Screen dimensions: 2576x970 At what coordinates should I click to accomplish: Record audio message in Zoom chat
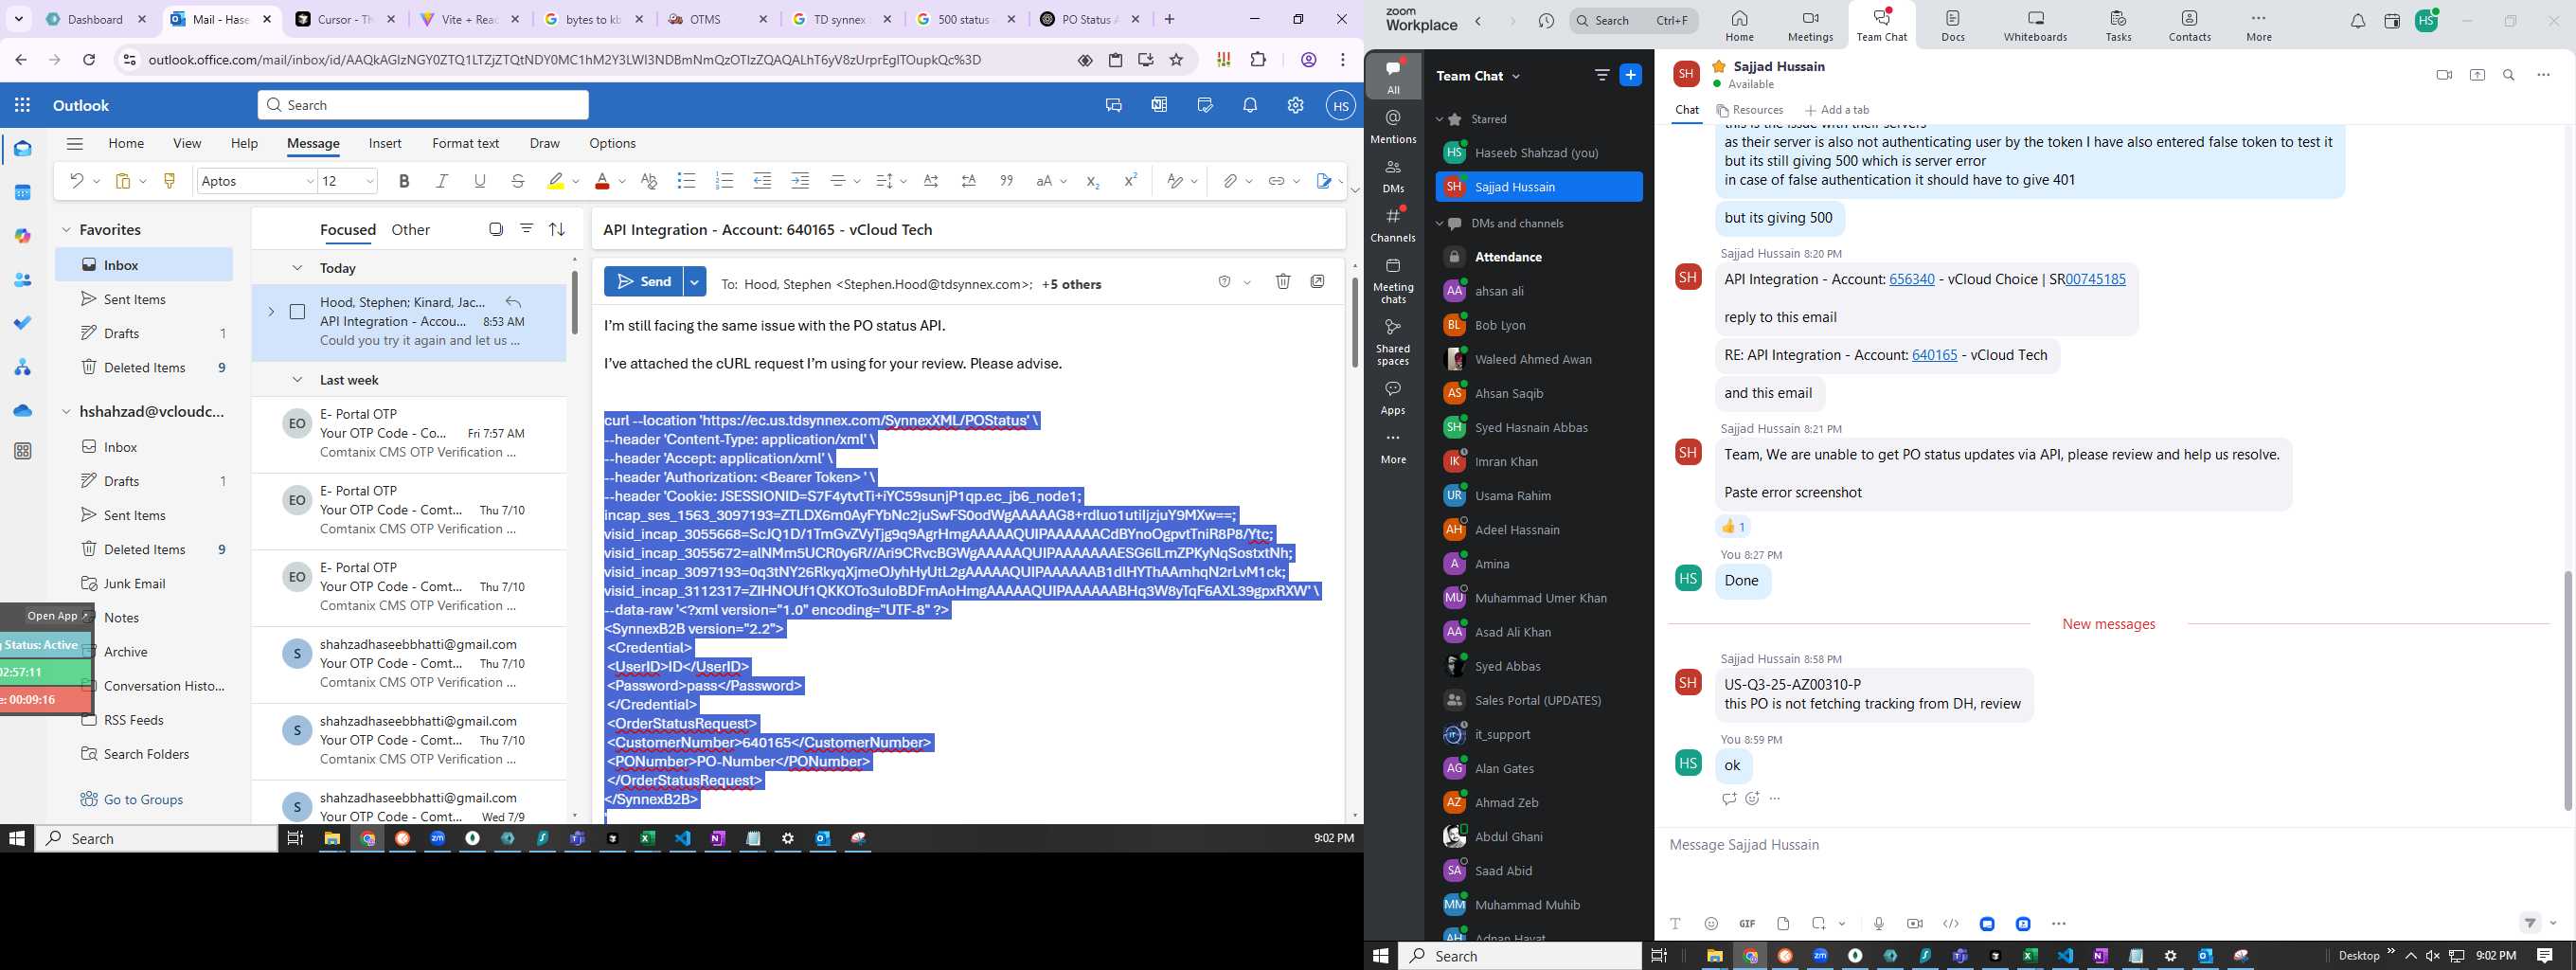pos(1879,924)
